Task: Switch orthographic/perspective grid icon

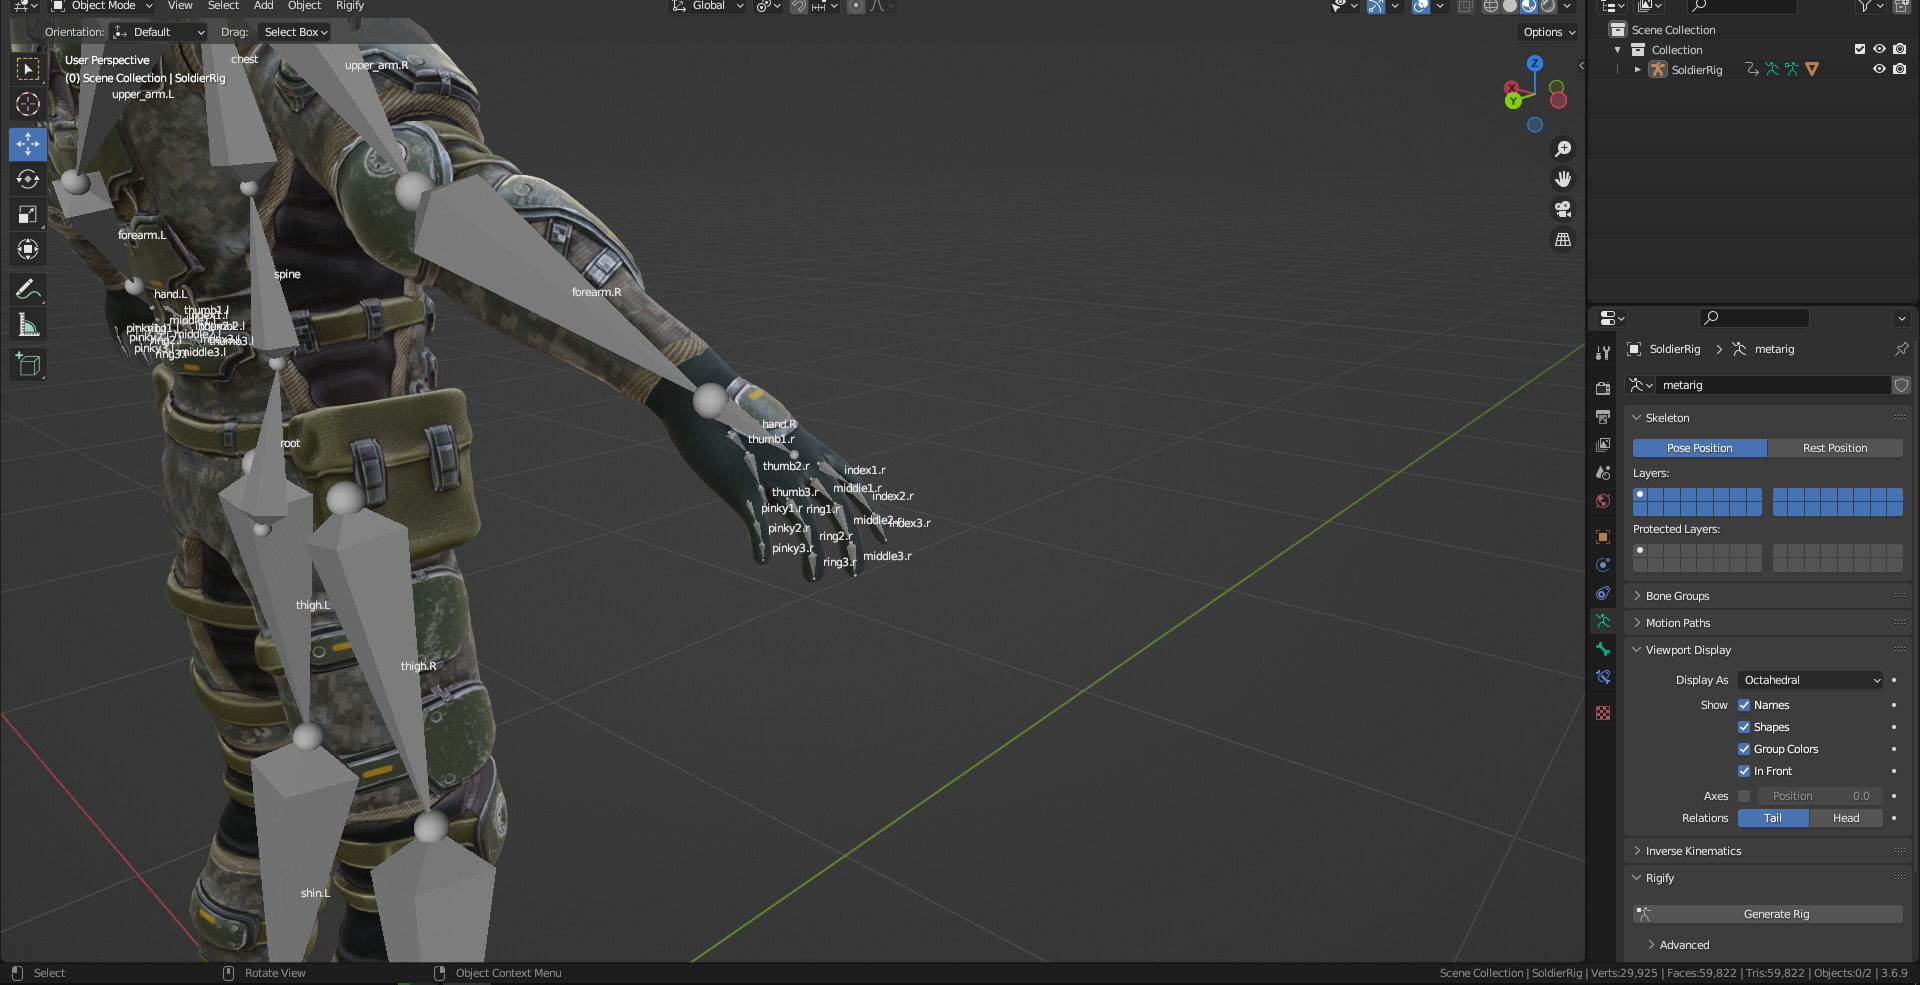Action: pyautogui.click(x=1563, y=239)
